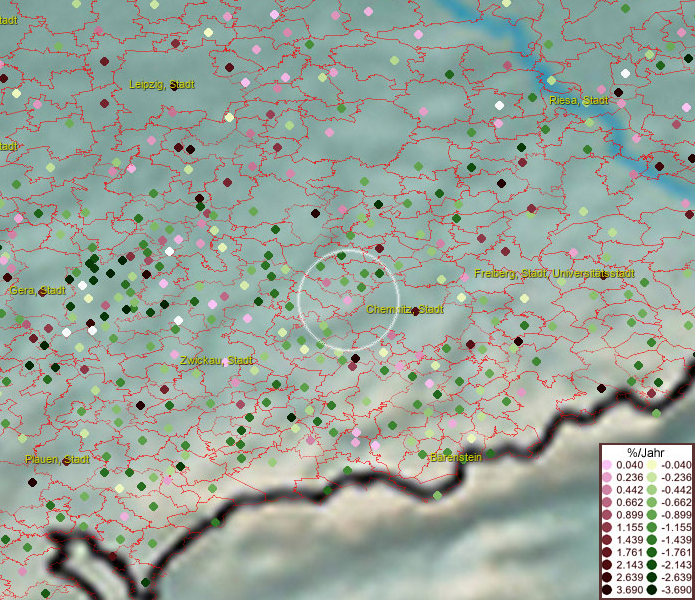Click the Chemnitz, Stadt map label
Viewport: 695px width, 600px height.
405,309
